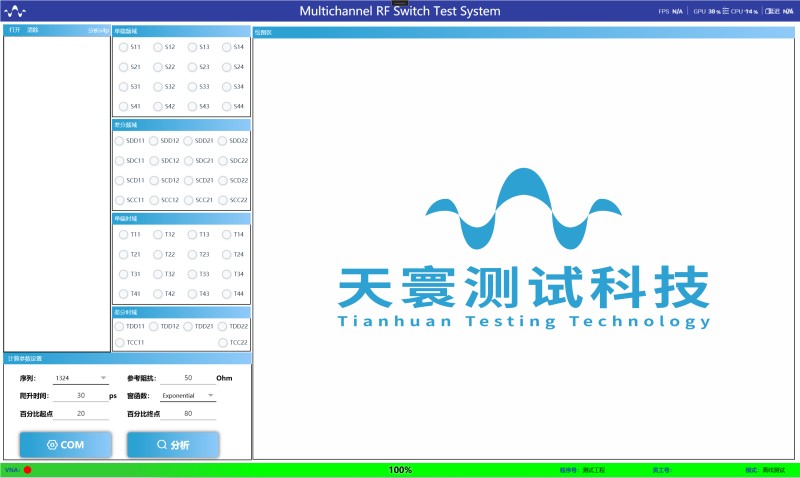
Task: Click the waveform app logo in title bar
Action: tap(17, 11)
